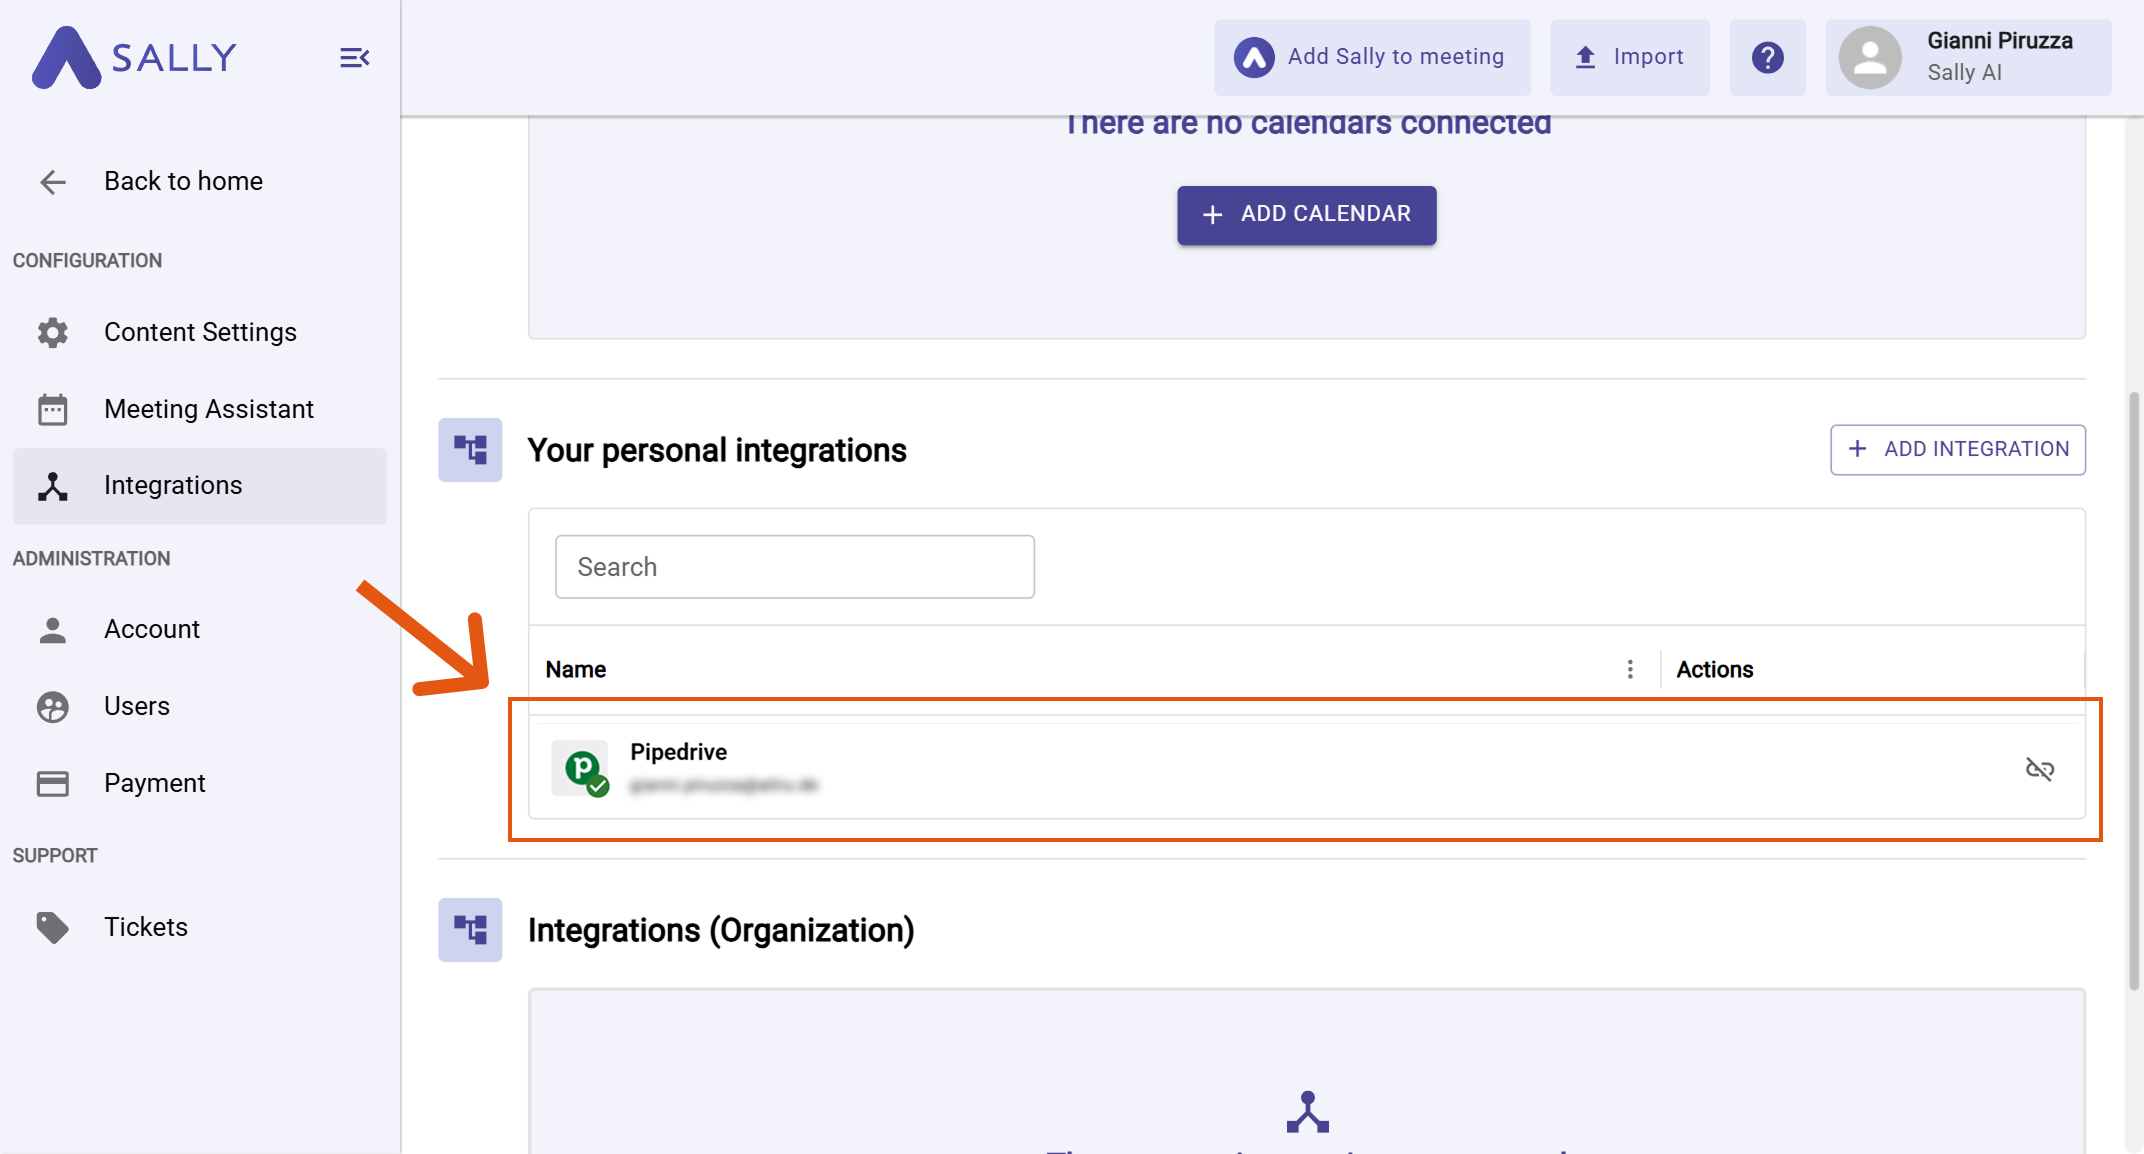Collapse the sidebar menu icon
Viewport: 2144px width, 1154px height.
(354, 58)
